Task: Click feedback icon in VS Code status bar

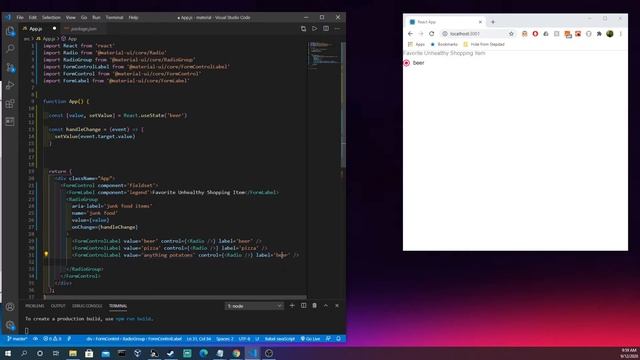Action: tap(329, 339)
